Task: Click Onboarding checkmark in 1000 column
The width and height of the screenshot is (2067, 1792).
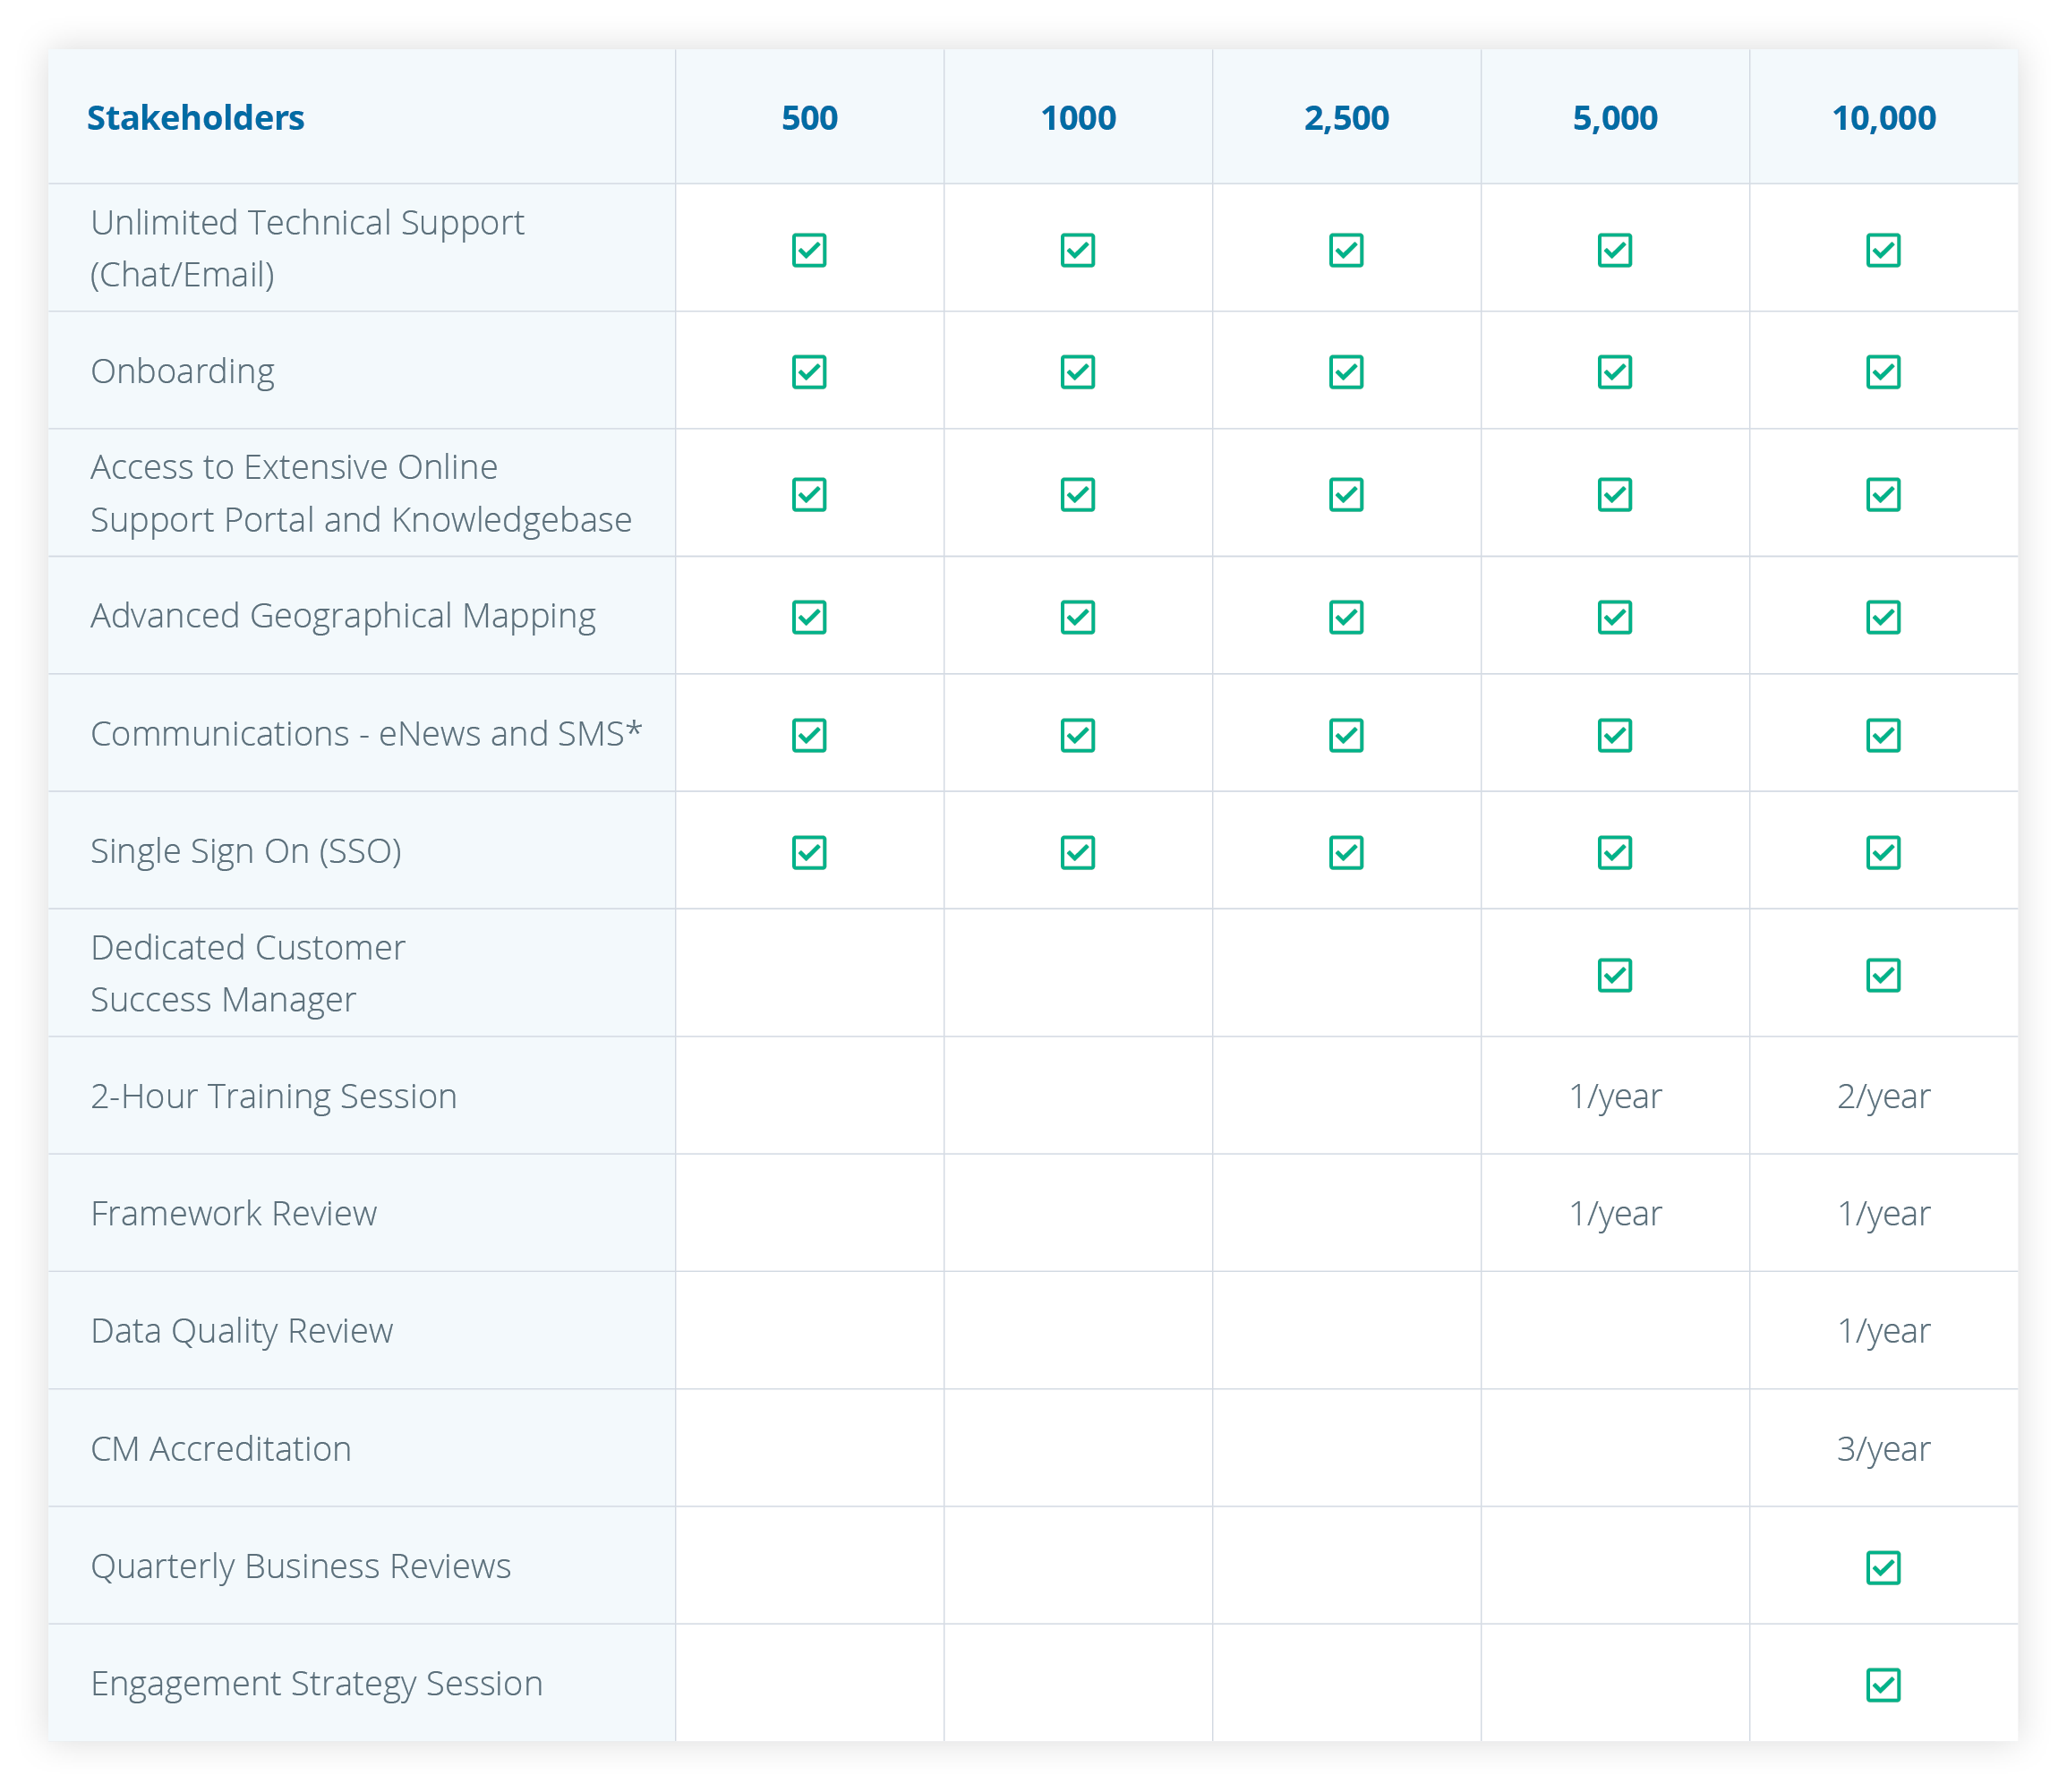Action: (1077, 372)
